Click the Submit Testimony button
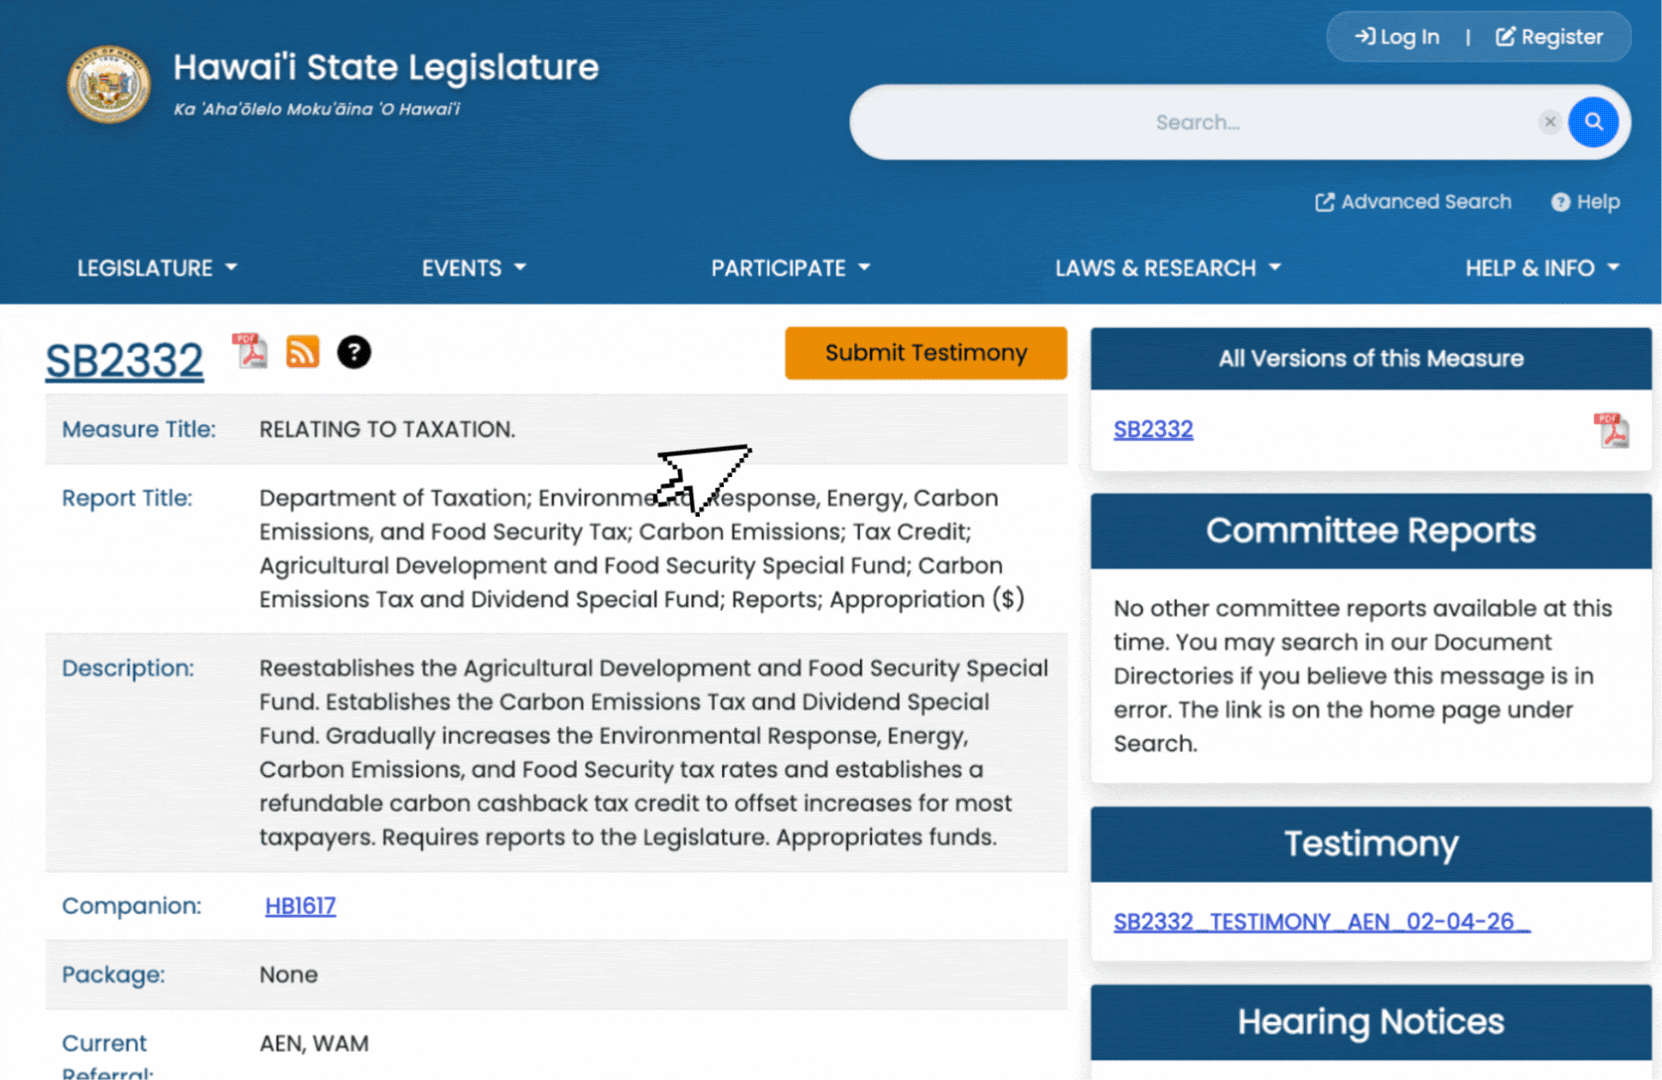This screenshot has height=1080, width=1662. pyautogui.click(x=925, y=353)
